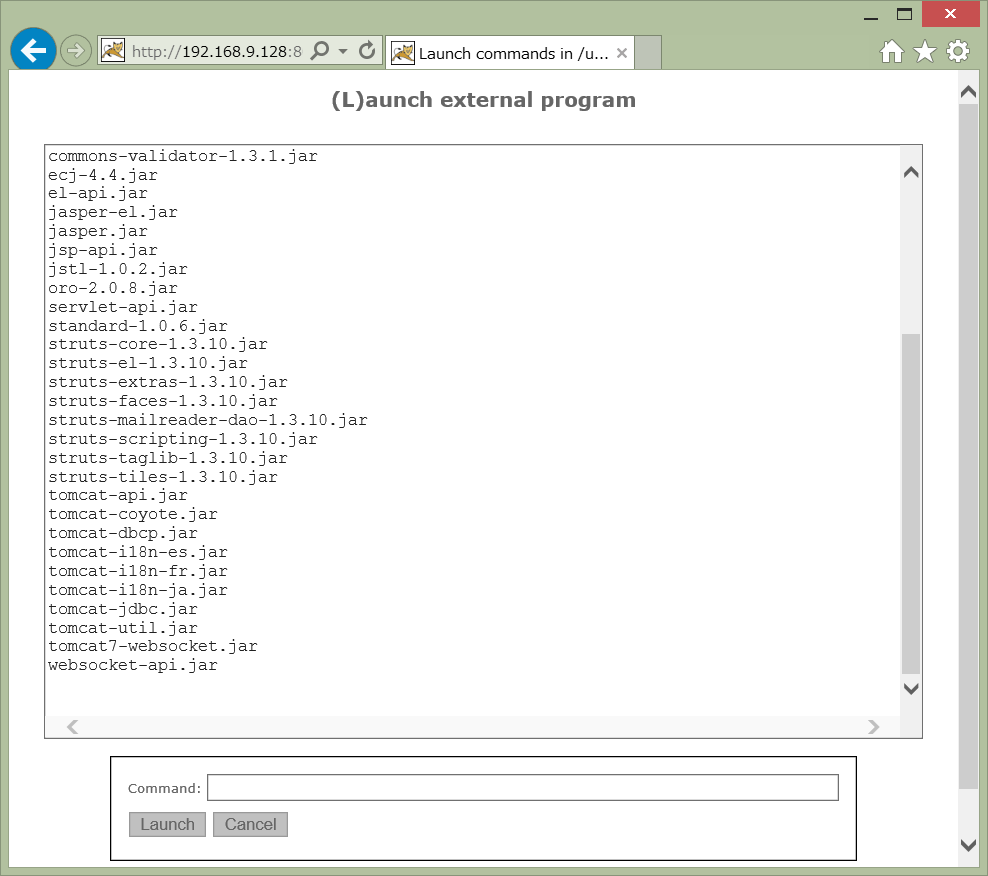Click output box scroll-right arrow
The height and width of the screenshot is (876, 988).
tap(873, 727)
